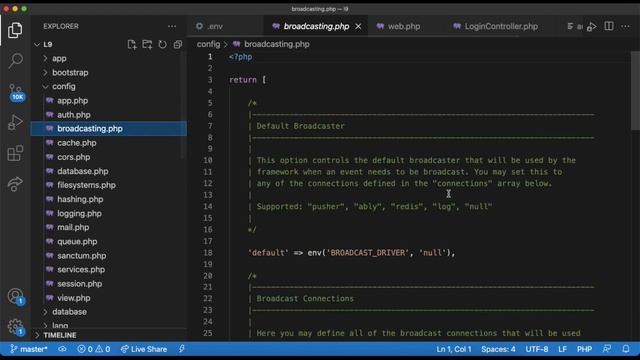Click line 18 'BROADCAST_DRIVER' code text
Screen dimensions: 640x360
[x=367, y=253]
